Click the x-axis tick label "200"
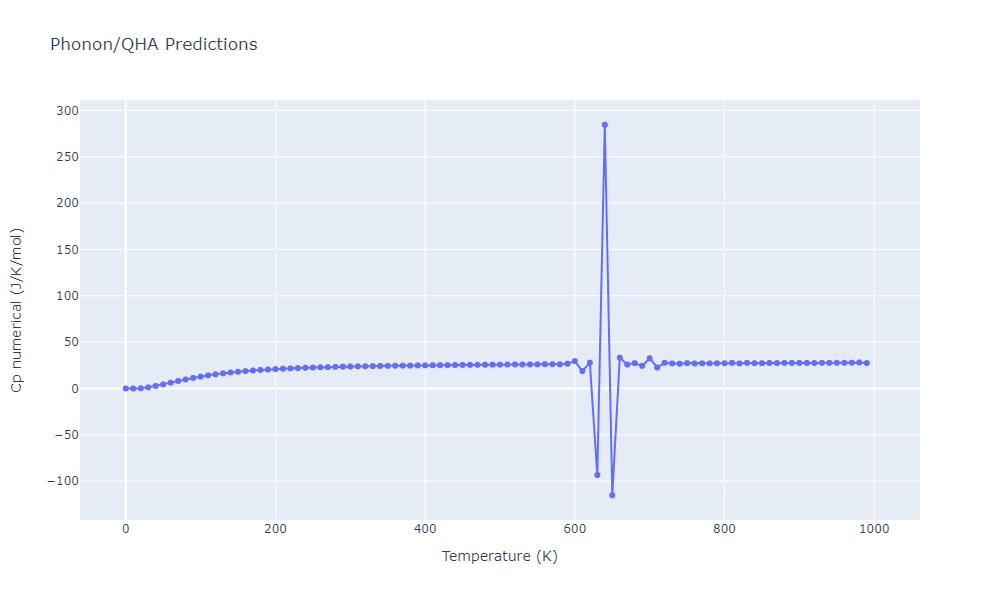This screenshot has height=600, width=1000. (275, 530)
